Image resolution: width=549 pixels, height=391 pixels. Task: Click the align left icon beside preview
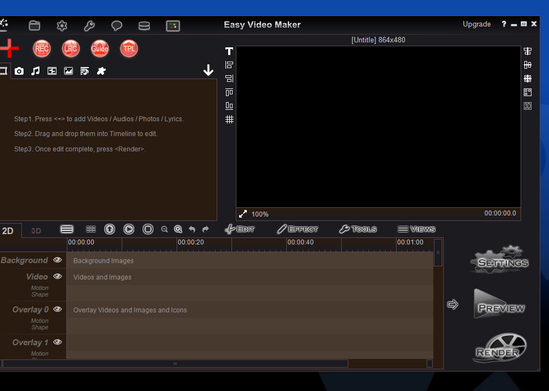229,65
